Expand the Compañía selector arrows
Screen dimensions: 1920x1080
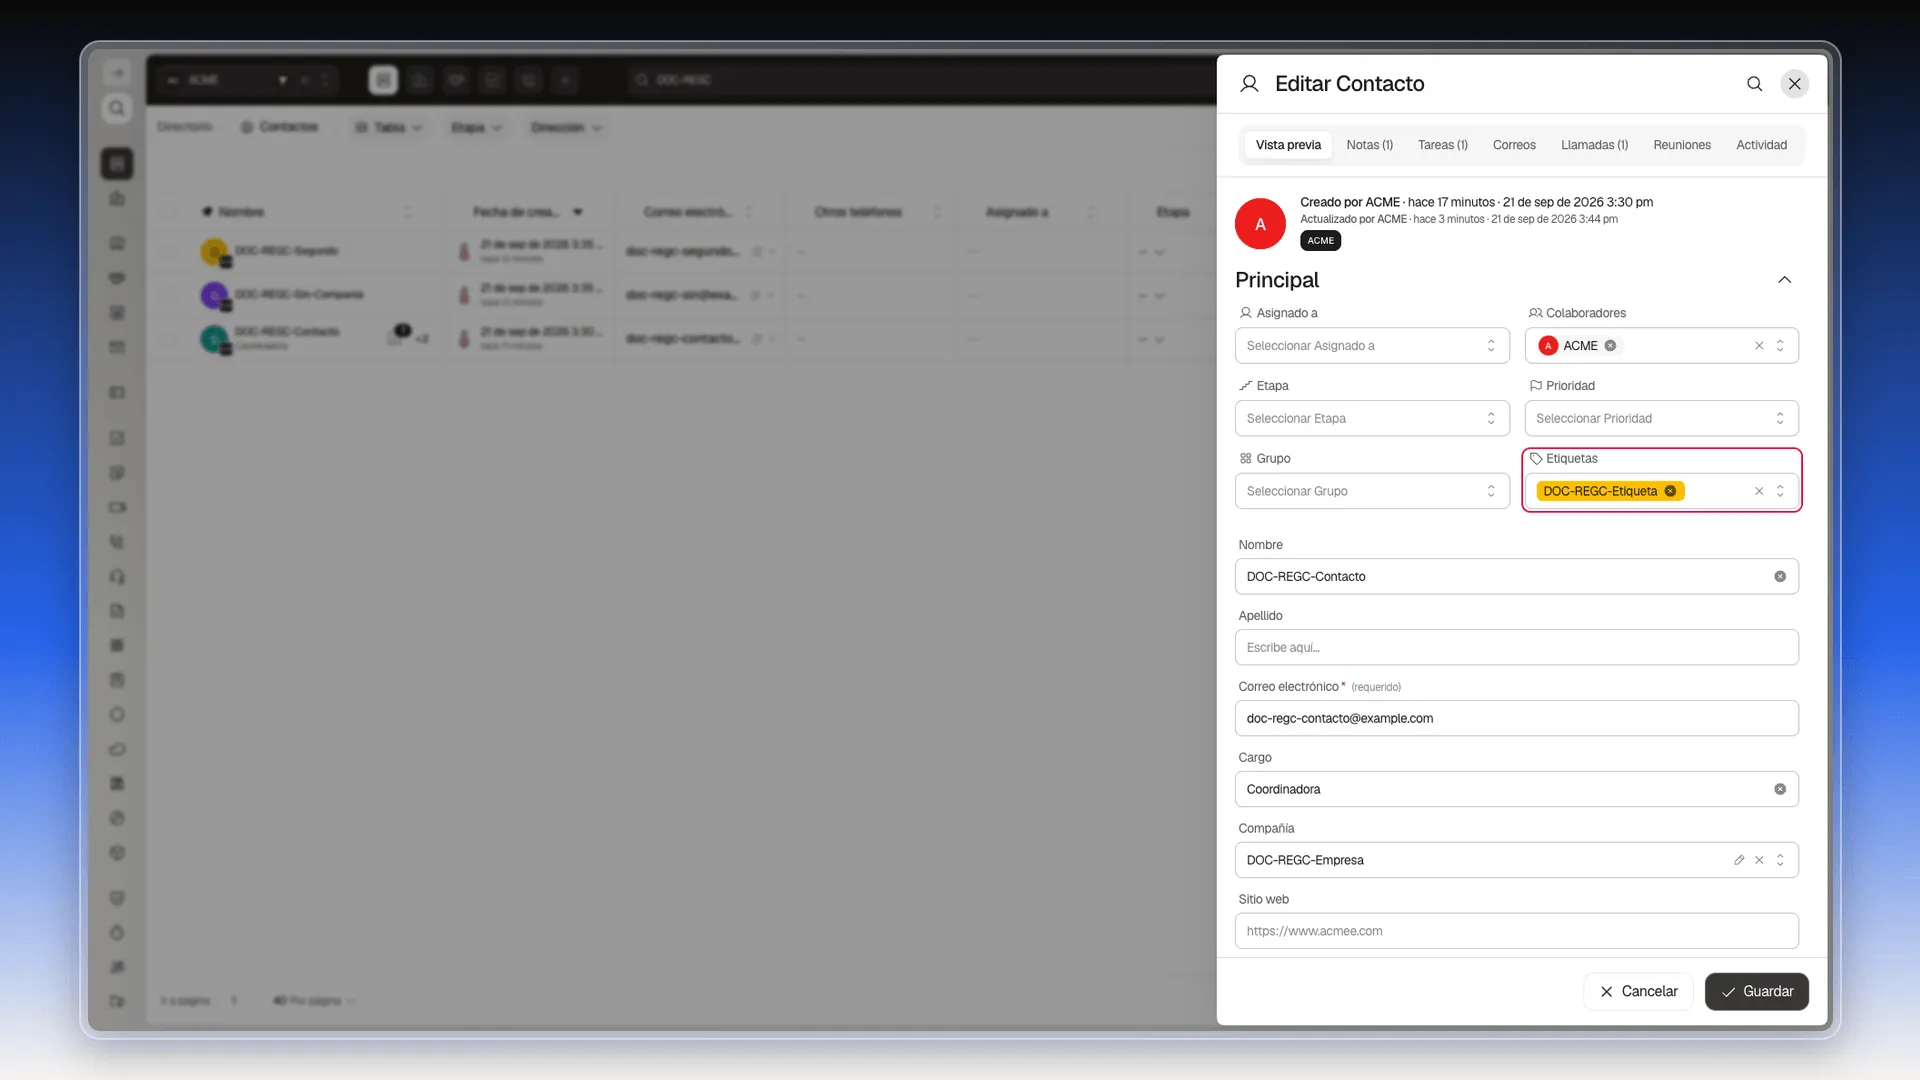point(1780,861)
